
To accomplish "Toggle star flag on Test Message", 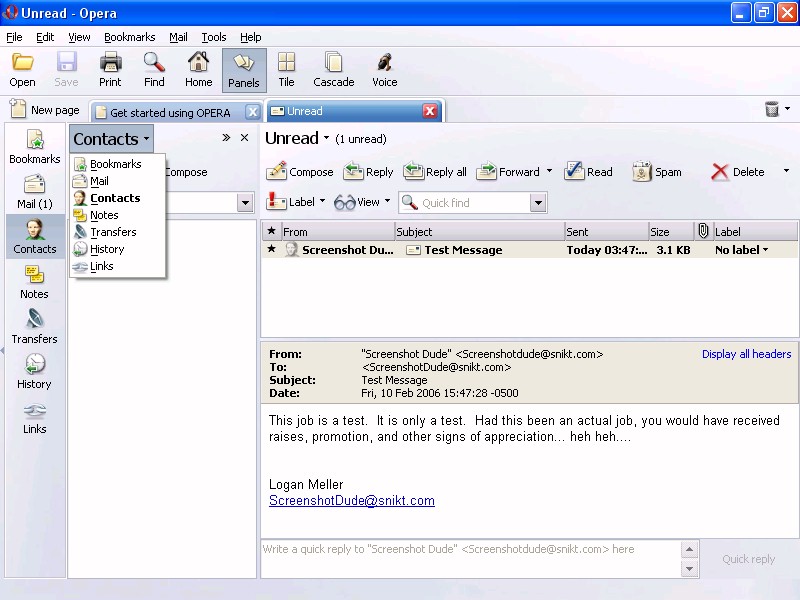I will [x=271, y=249].
